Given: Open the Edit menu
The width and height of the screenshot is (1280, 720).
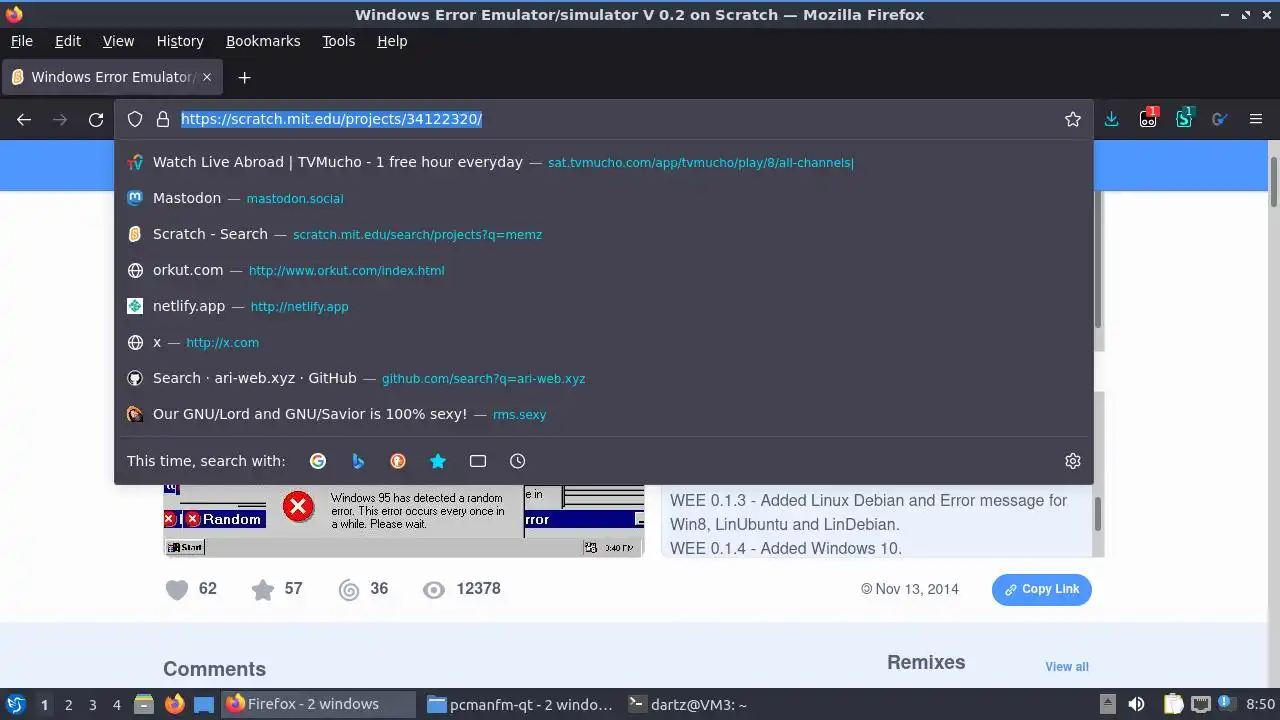Looking at the screenshot, I should point(68,41).
